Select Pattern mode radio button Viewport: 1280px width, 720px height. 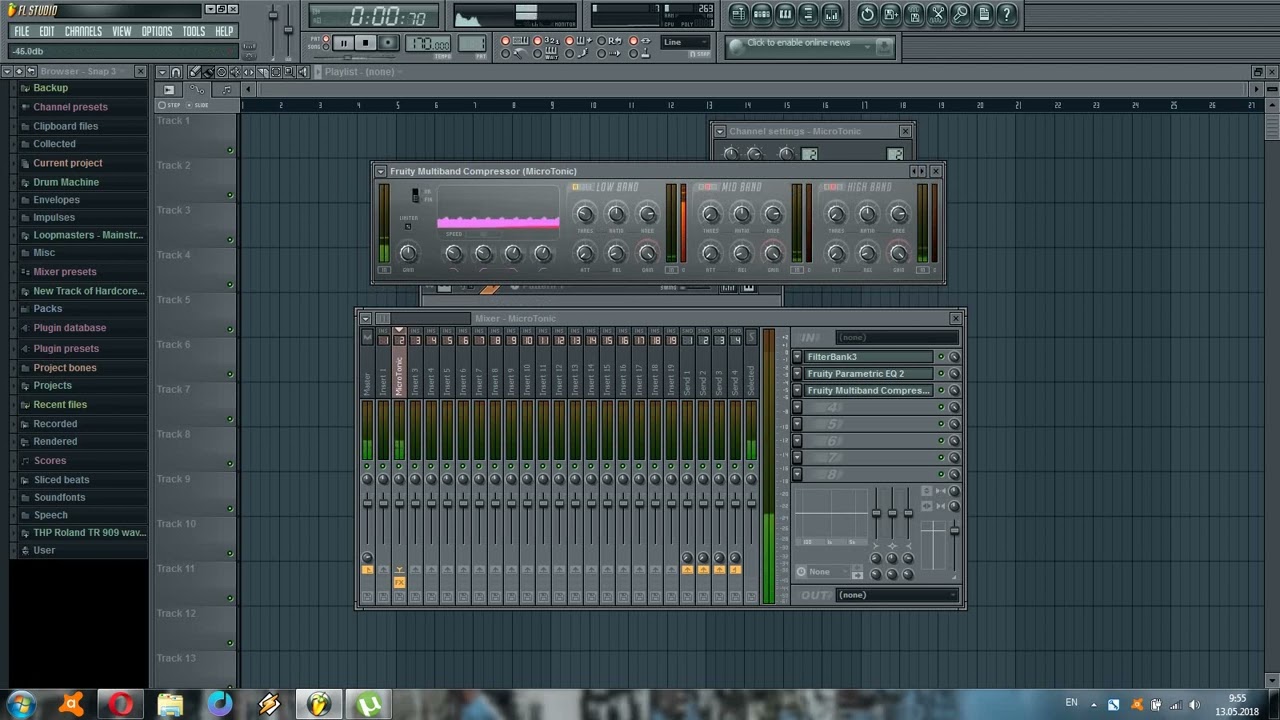pyautogui.click(x=326, y=38)
